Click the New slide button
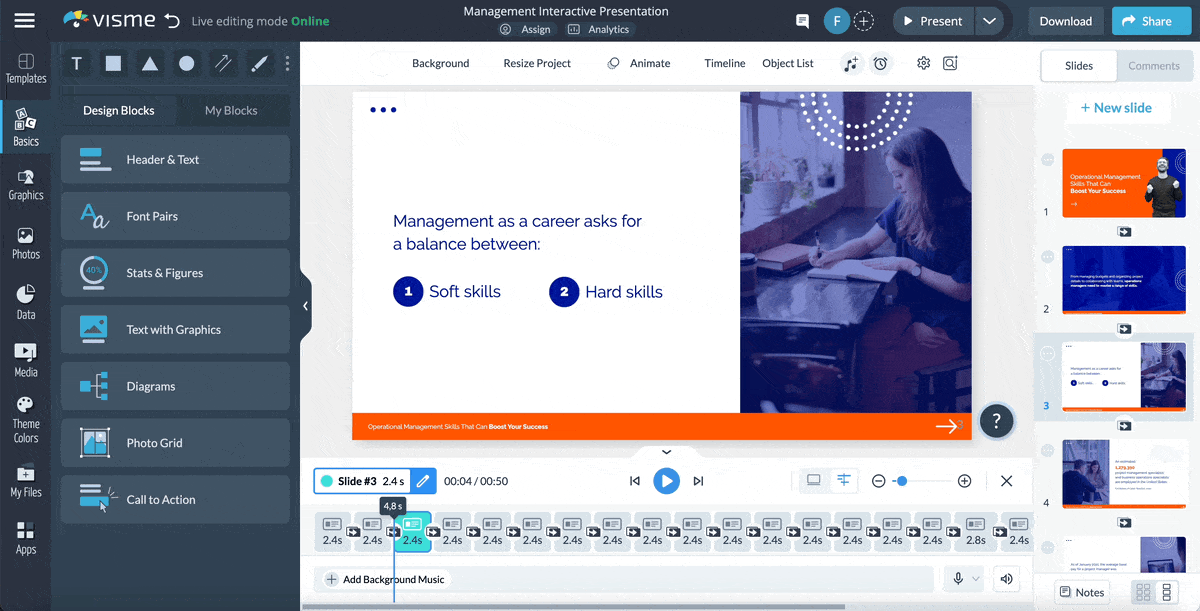 (1118, 107)
